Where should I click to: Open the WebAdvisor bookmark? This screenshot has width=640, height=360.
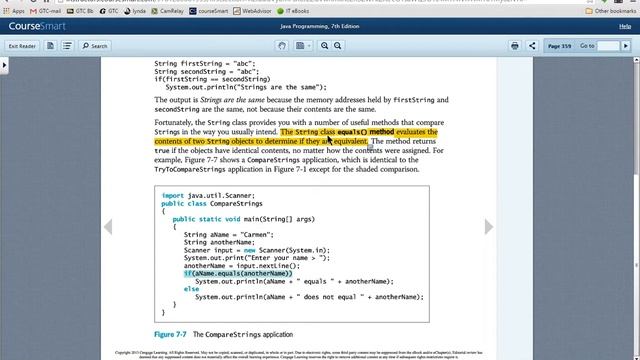pyautogui.click(x=252, y=11)
